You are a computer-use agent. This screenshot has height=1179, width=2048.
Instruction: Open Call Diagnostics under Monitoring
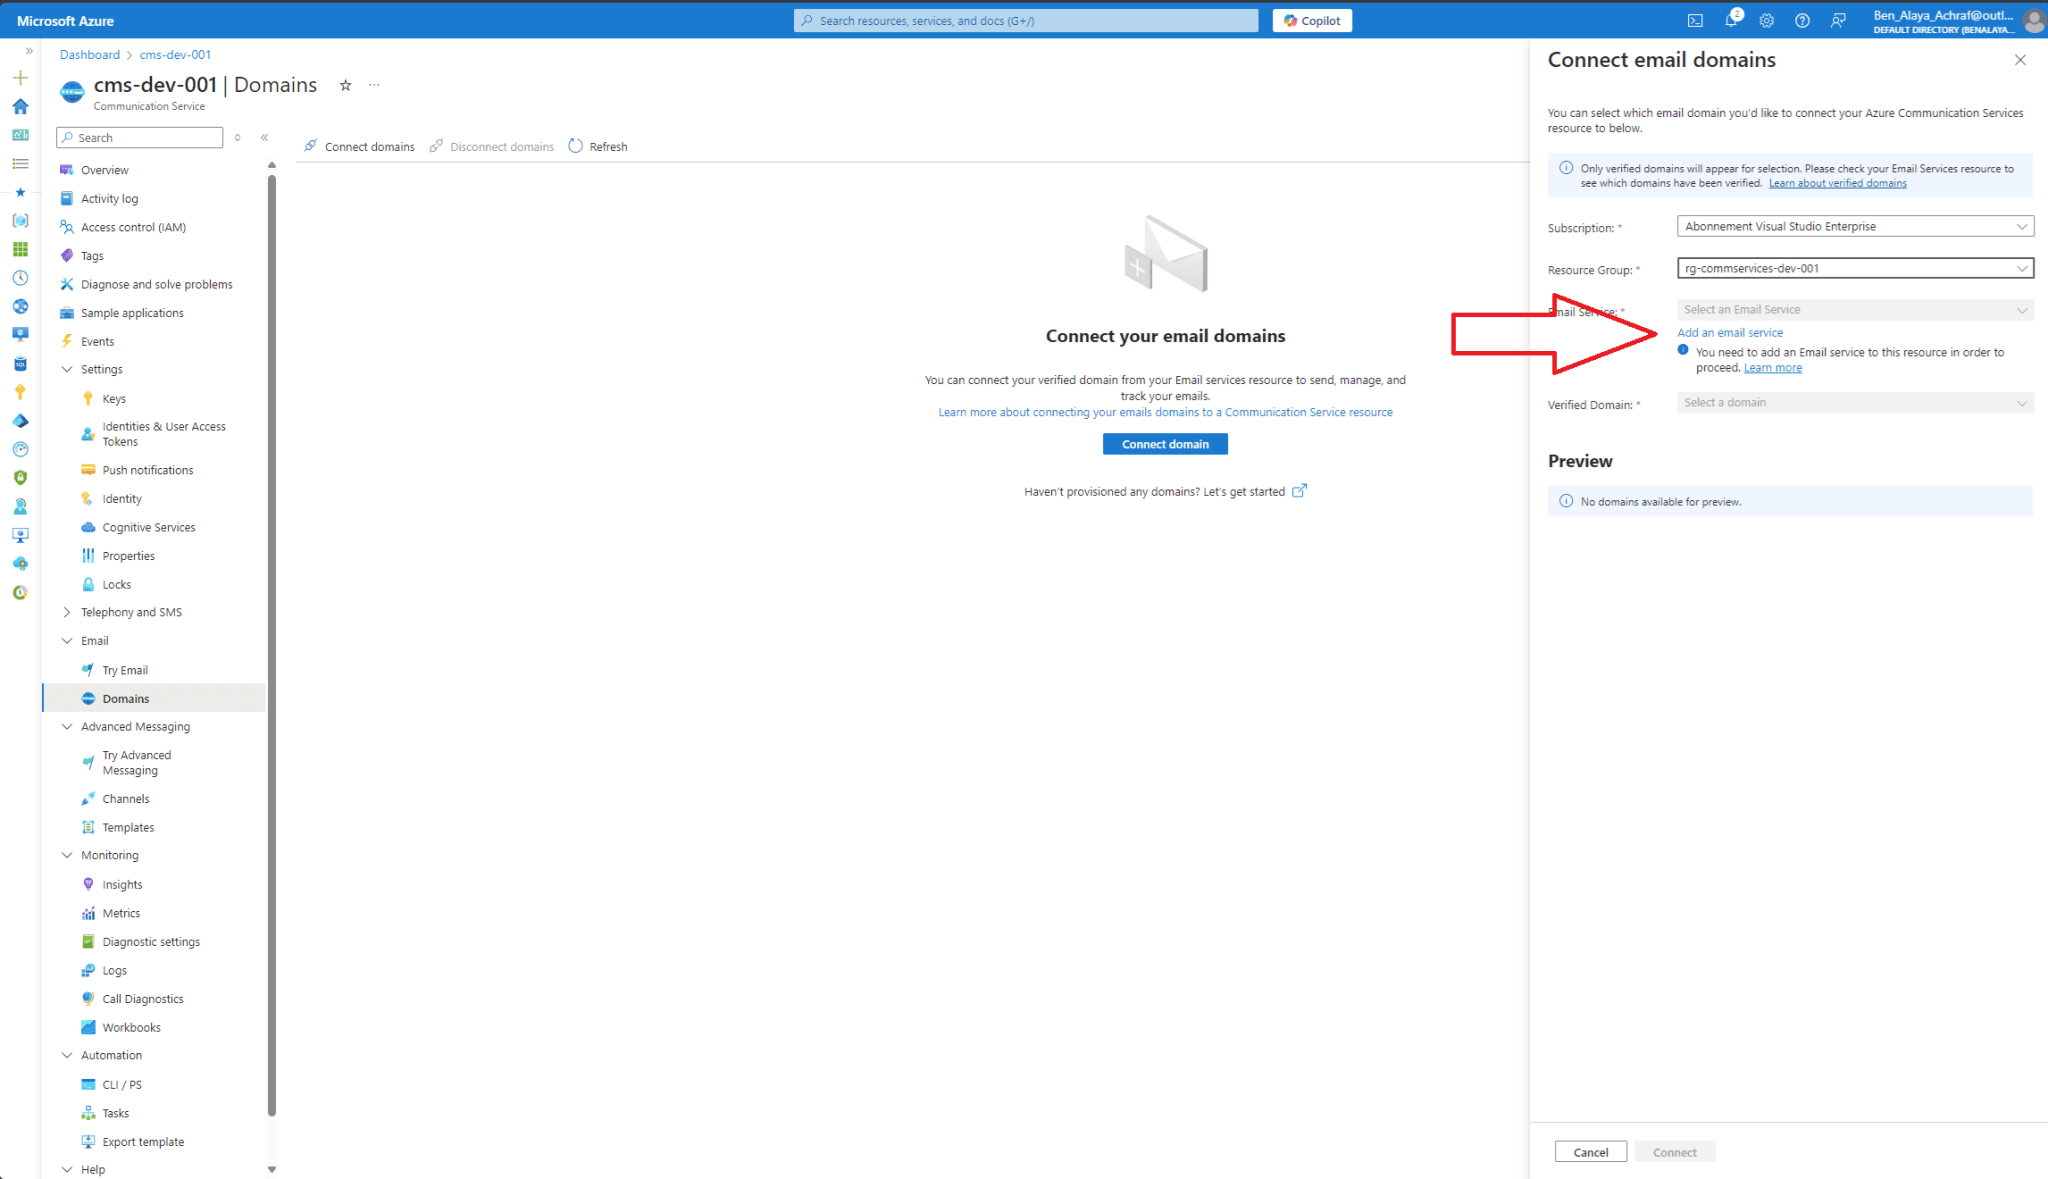pyautogui.click(x=141, y=997)
